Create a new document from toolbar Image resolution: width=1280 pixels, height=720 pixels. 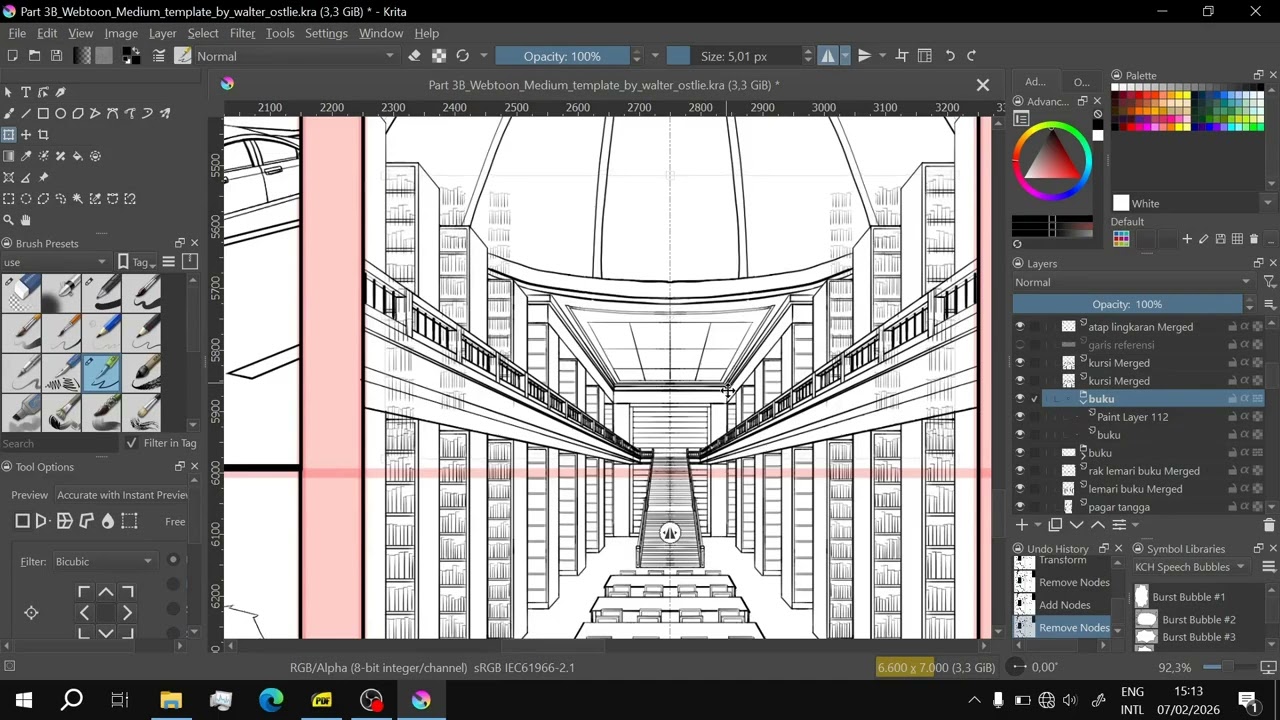point(12,56)
